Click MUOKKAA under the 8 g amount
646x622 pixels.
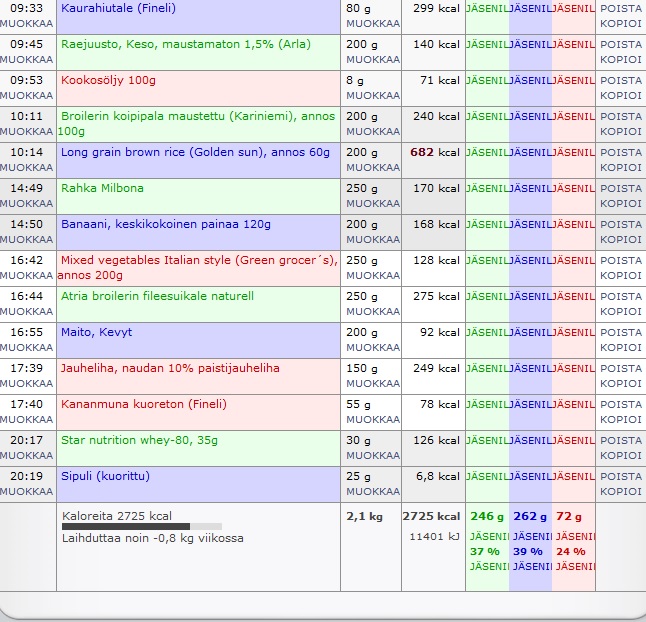click(372, 95)
